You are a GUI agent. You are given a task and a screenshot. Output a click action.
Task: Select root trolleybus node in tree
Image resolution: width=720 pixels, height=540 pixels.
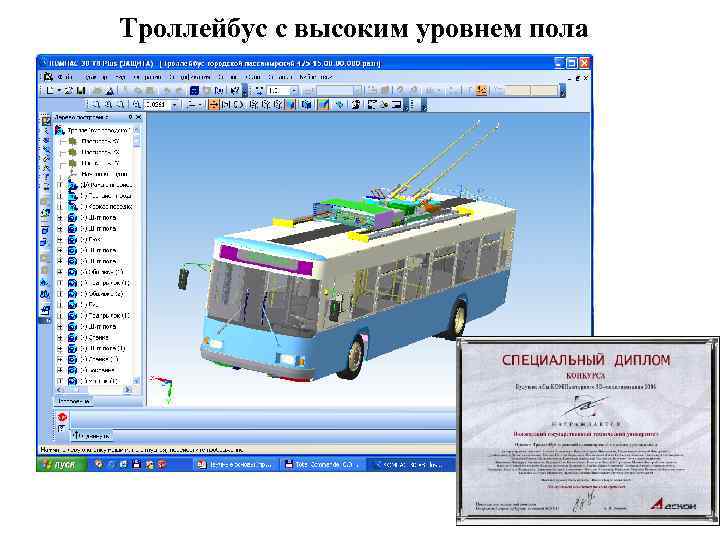tap(99, 130)
